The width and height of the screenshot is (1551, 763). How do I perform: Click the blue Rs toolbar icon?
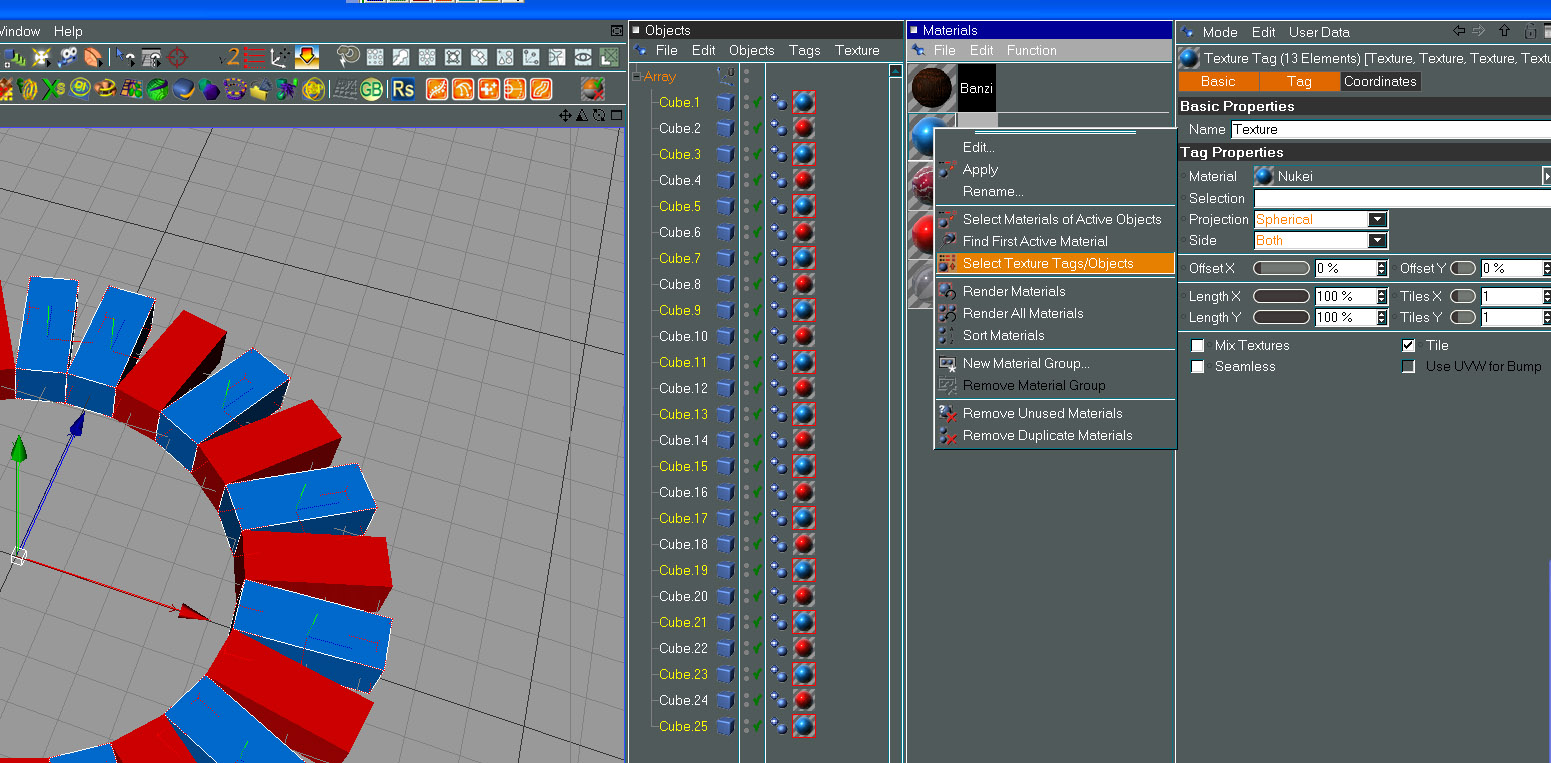(x=403, y=89)
